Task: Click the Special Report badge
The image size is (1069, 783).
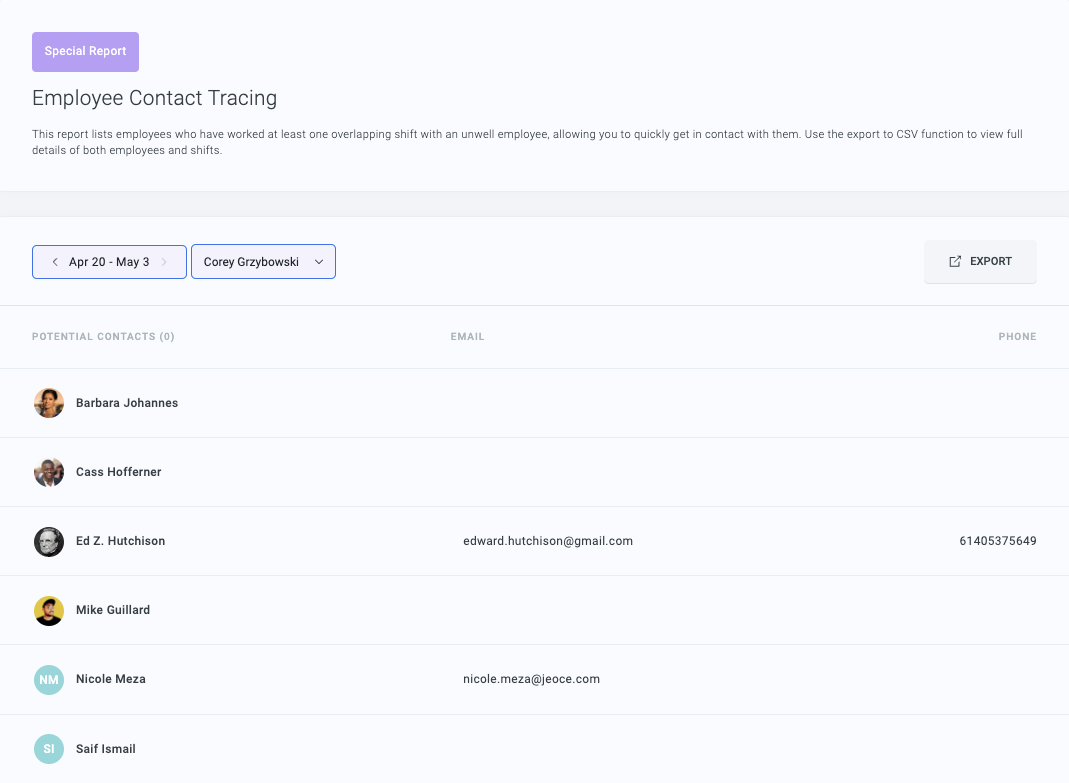Action: pos(85,52)
